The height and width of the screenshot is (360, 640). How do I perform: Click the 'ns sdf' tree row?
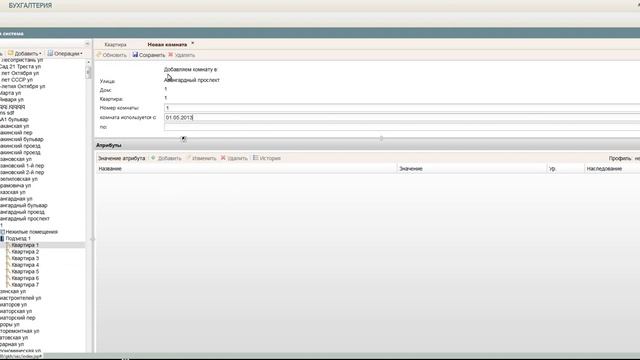[x=7, y=113]
